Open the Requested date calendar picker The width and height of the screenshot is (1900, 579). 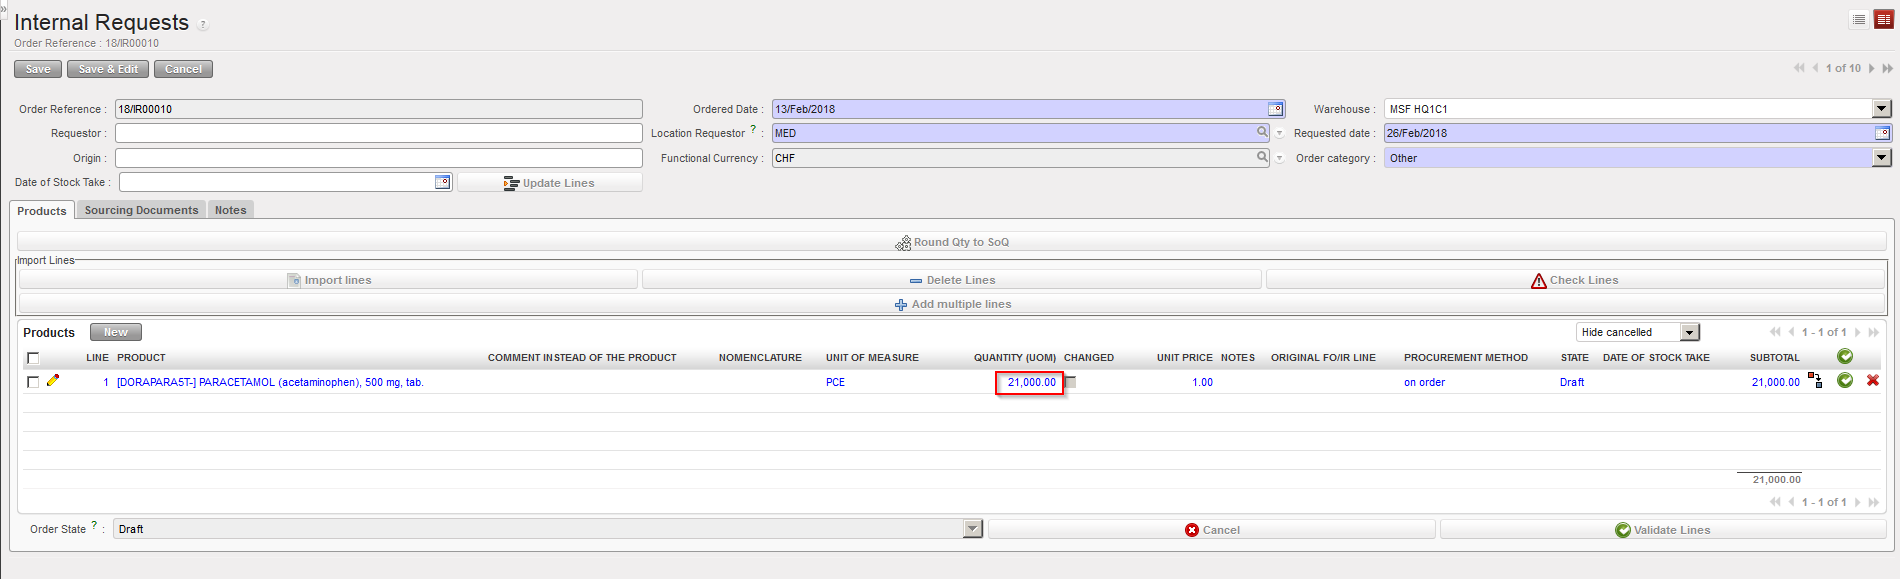tap(1882, 133)
